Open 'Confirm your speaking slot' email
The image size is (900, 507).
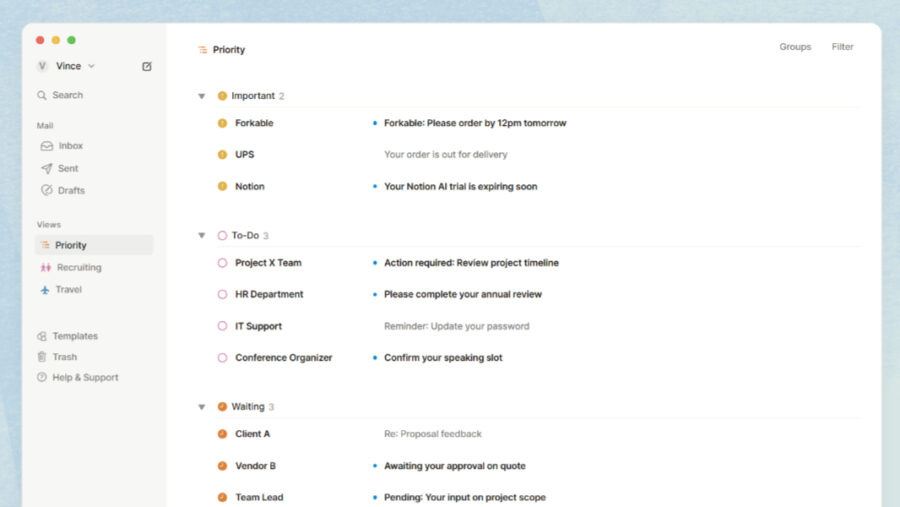click(443, 358)
